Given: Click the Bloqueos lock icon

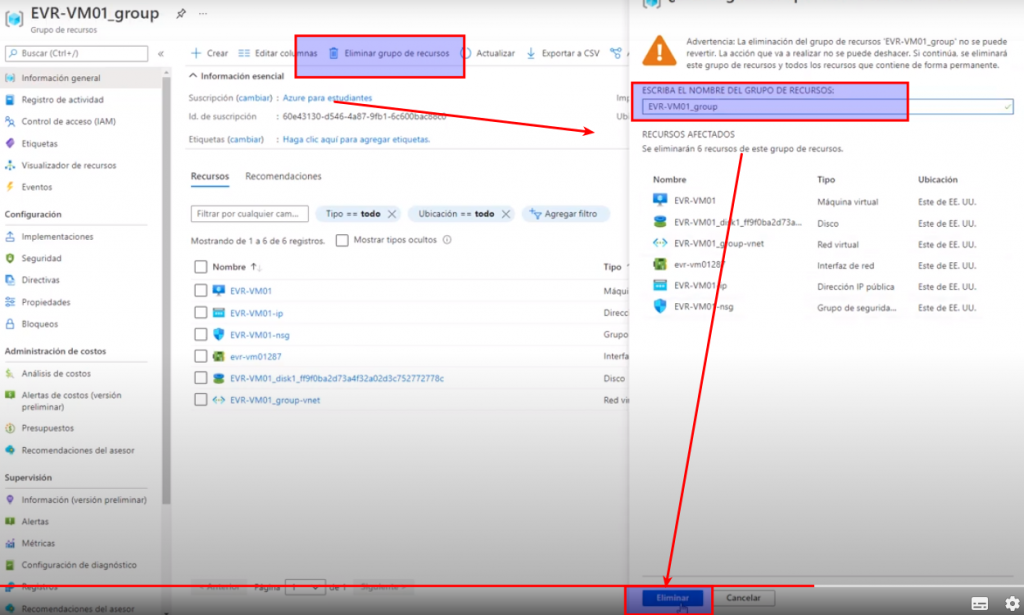Looking at the screenshot, I should click(x=10, y=324).
